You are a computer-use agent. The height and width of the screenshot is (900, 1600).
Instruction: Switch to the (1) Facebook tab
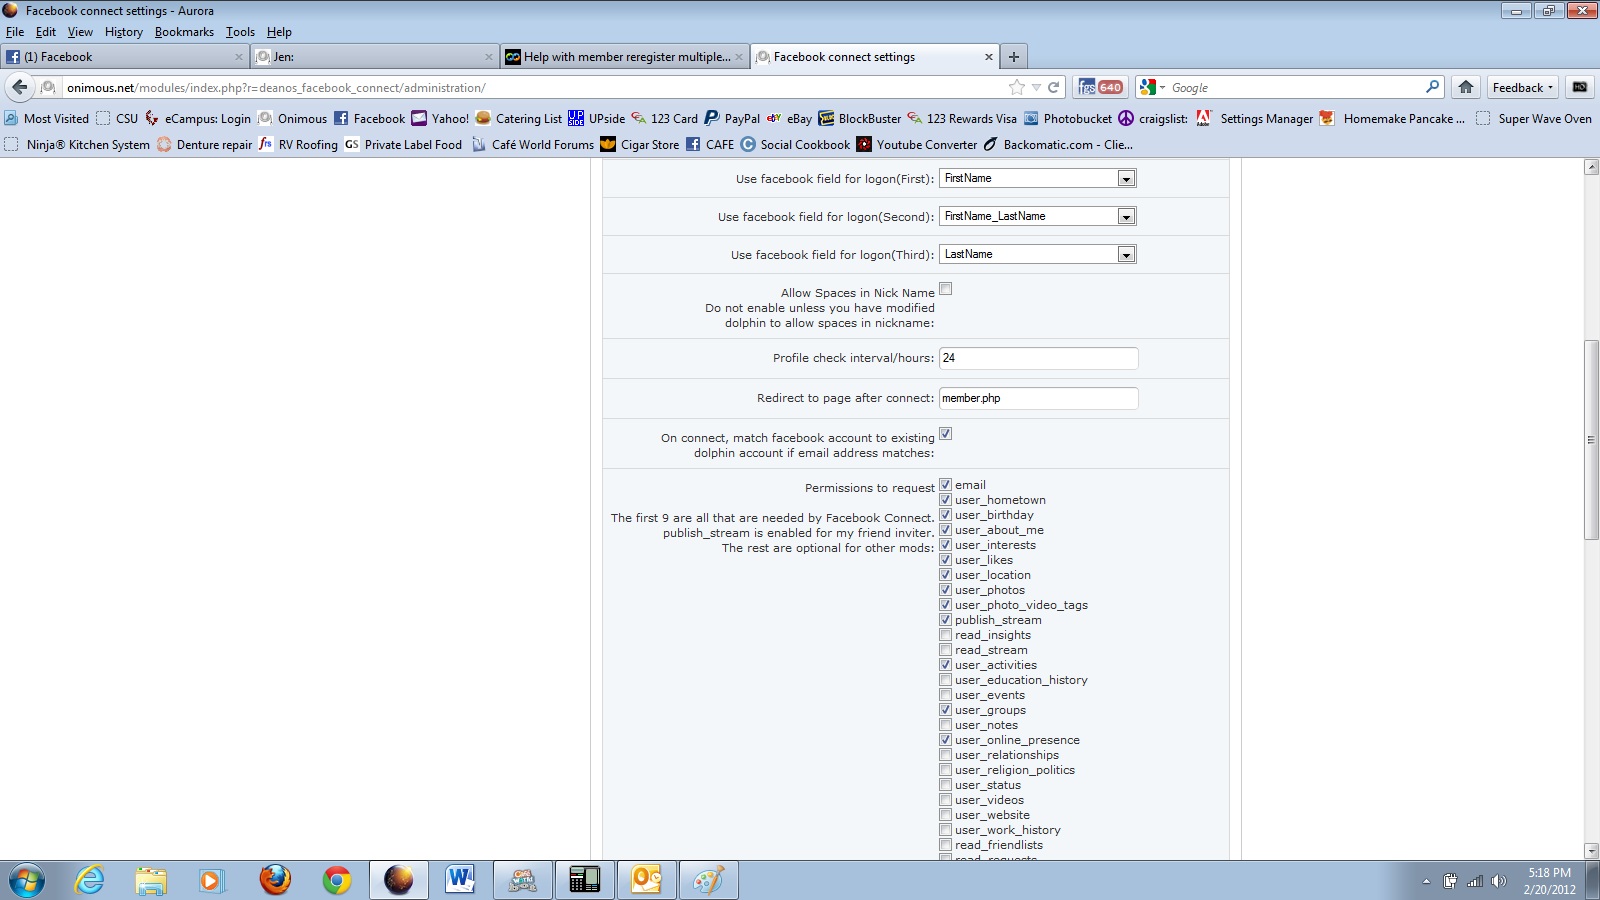pyautogui.click(x=120, y=57)
